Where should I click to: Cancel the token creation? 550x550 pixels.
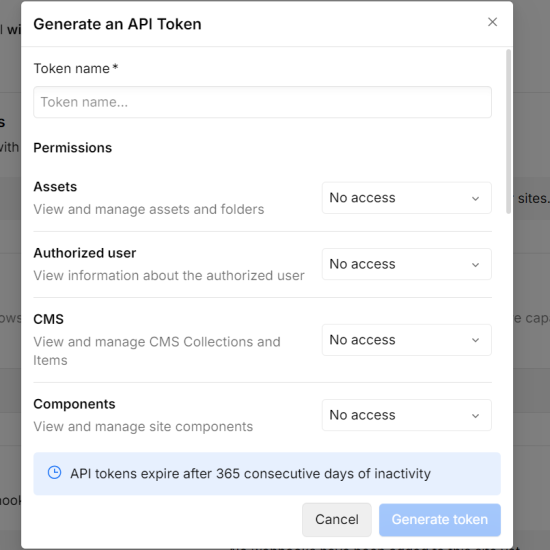[x=337, y=519]
